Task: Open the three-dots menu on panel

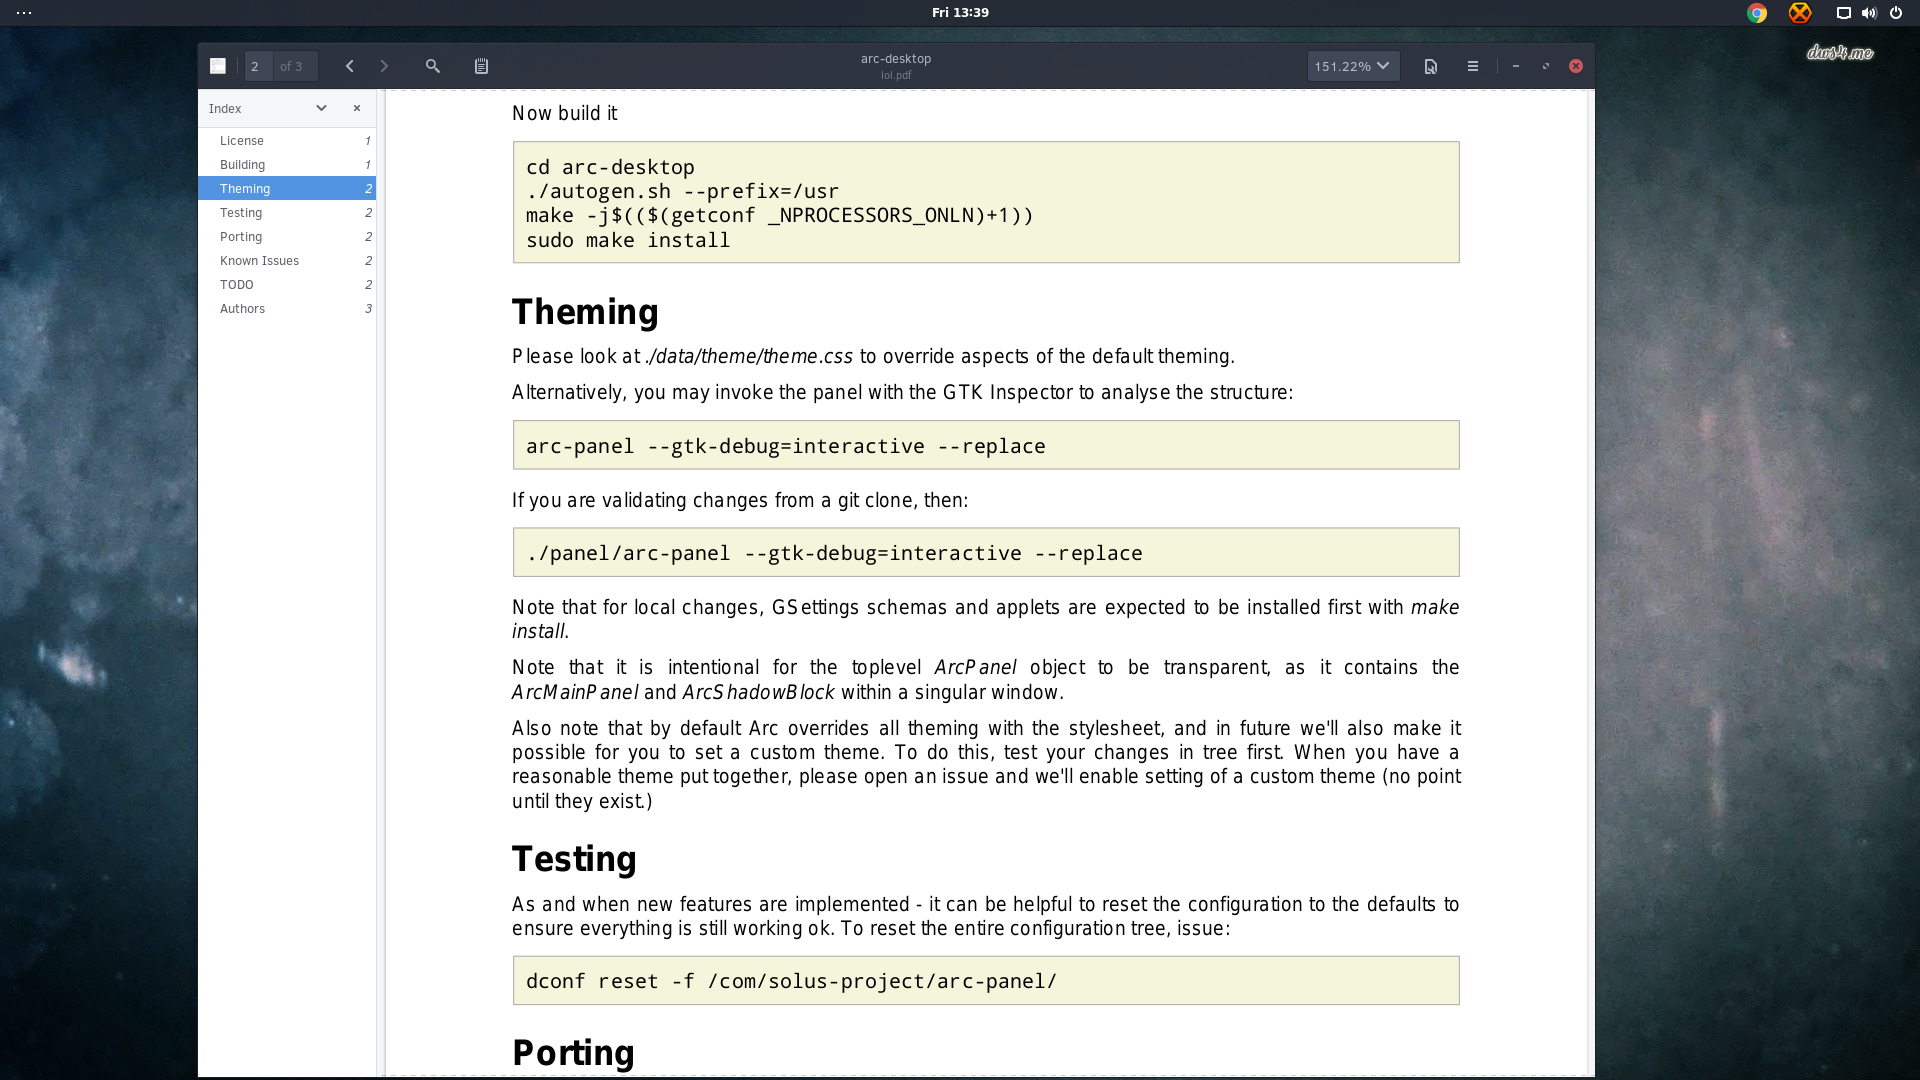Action: [24, 13]
